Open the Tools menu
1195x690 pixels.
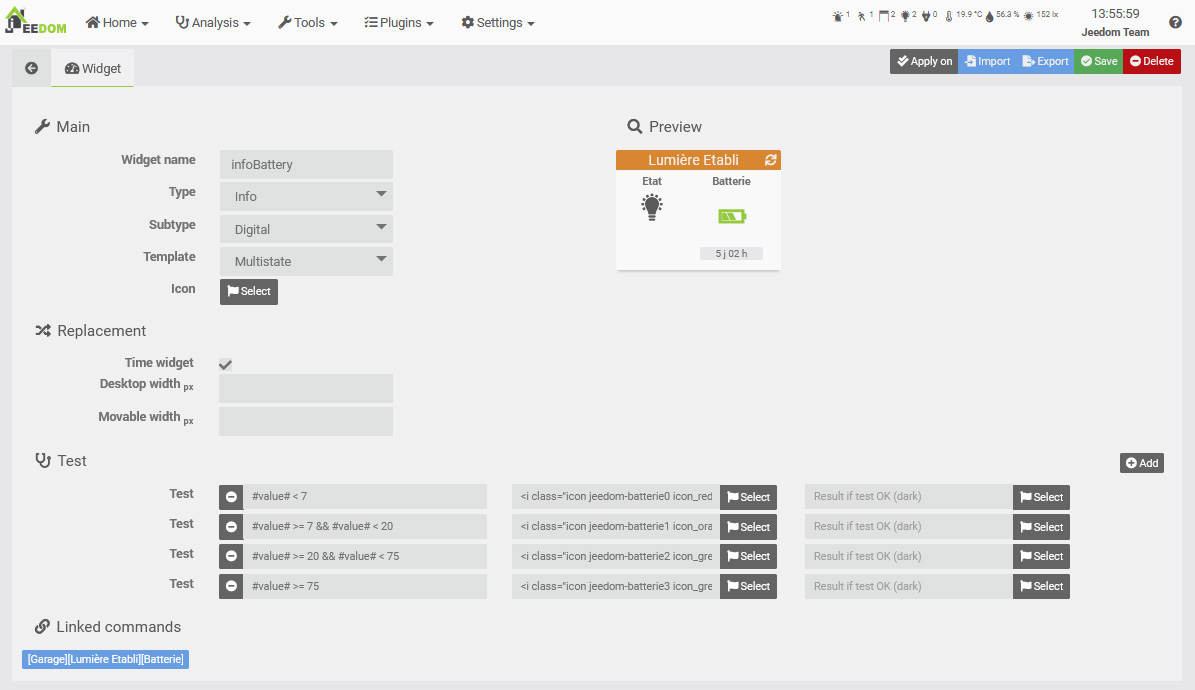point(308,23)
